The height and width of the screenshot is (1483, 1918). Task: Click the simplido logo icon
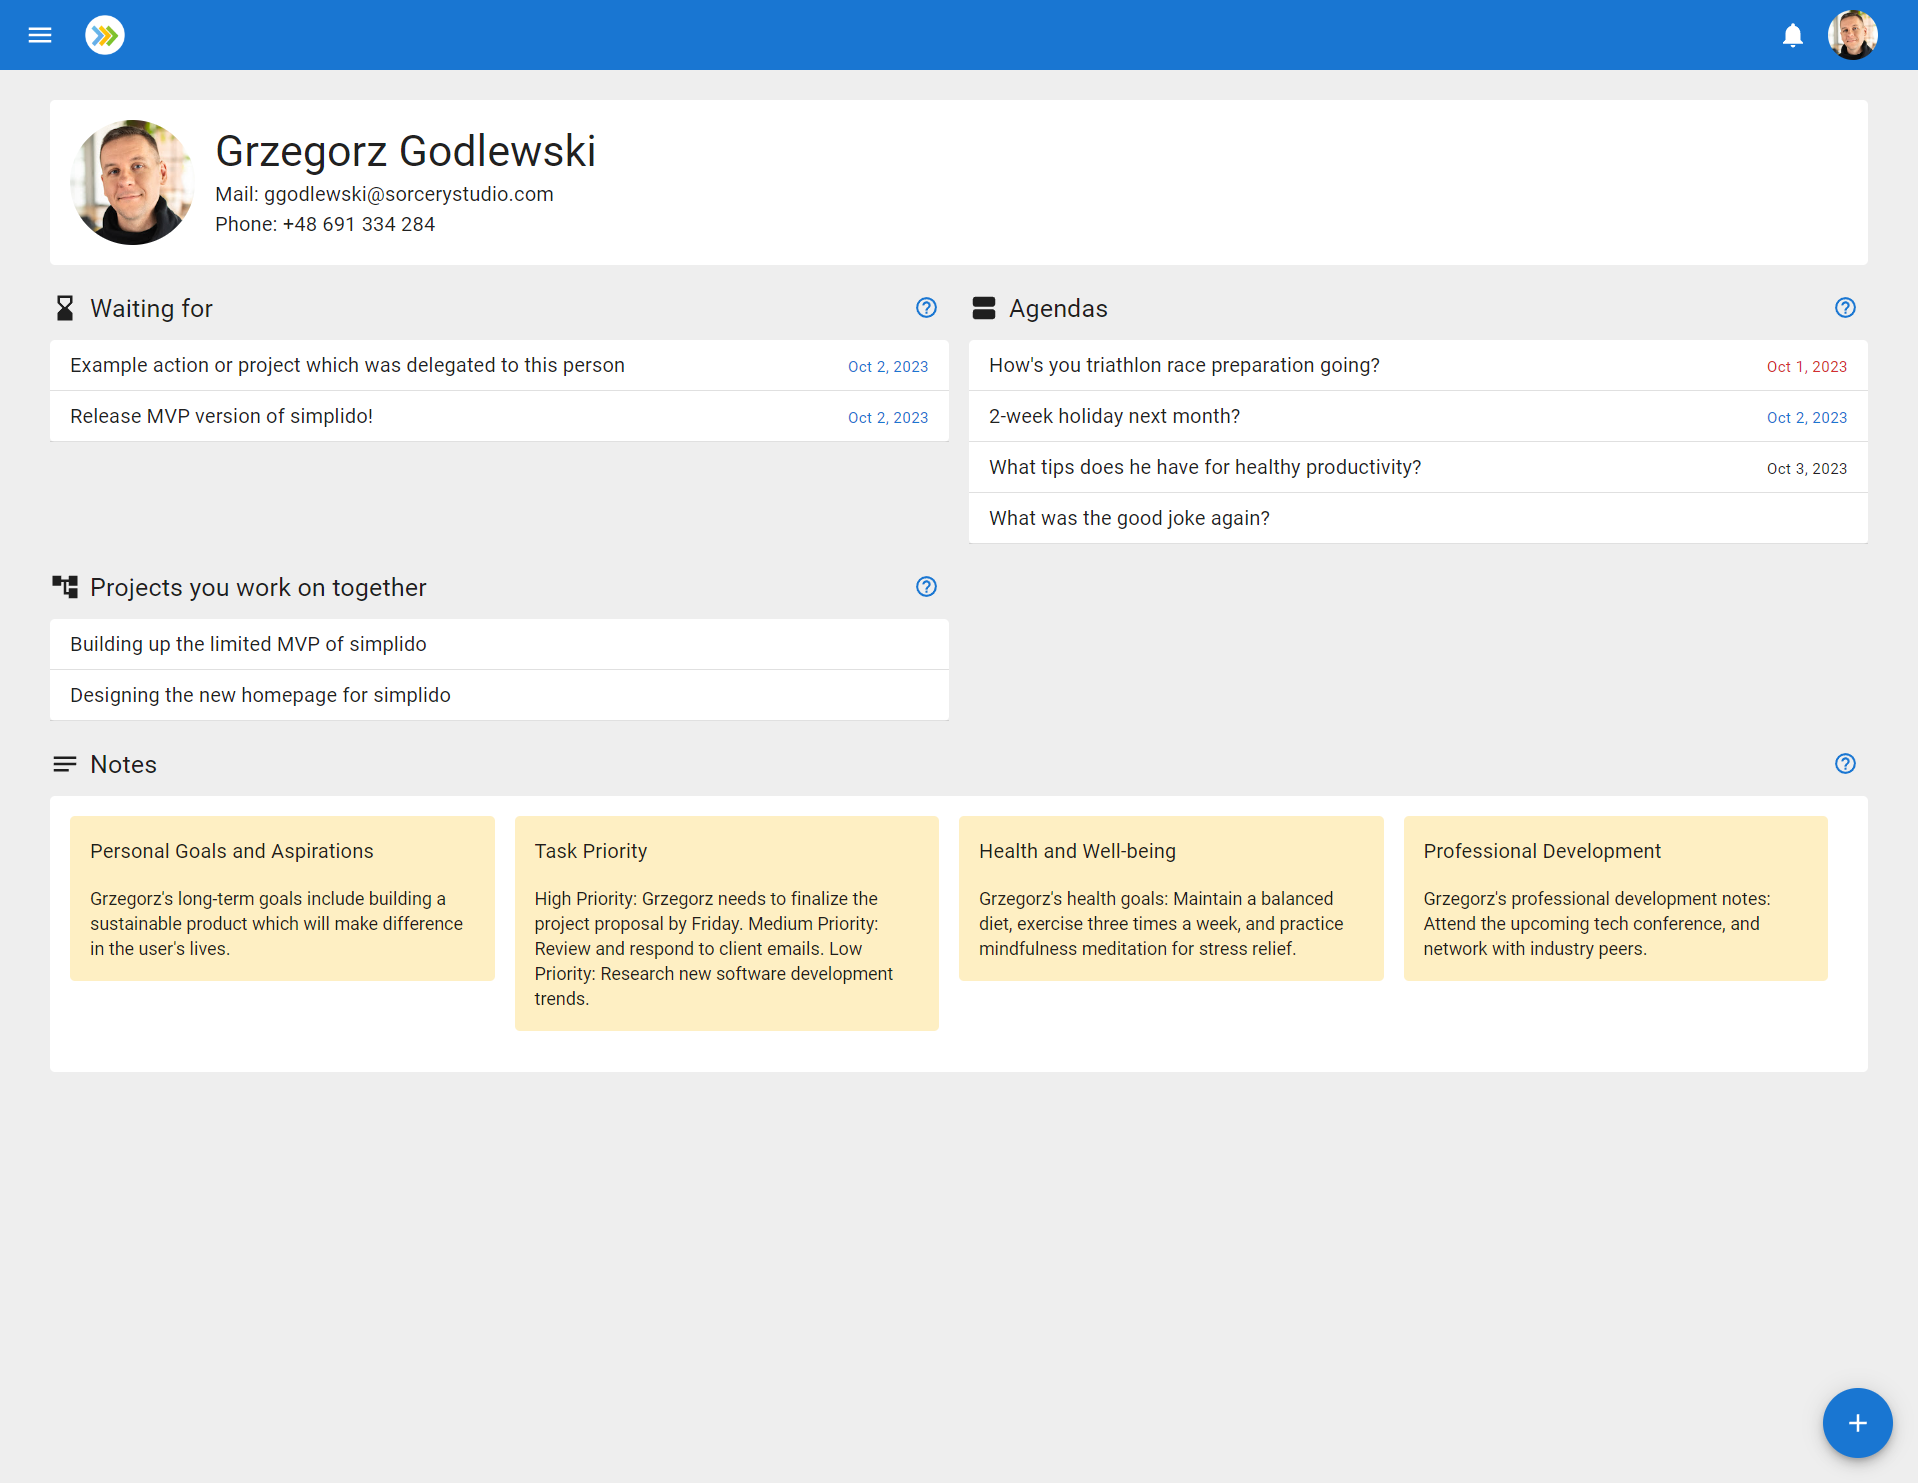coord(105,35)
